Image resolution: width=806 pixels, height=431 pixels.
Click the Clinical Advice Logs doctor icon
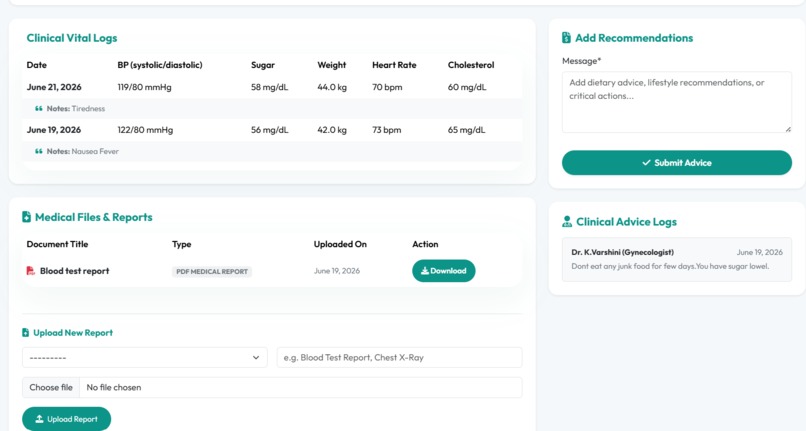(x=567, y=222)
